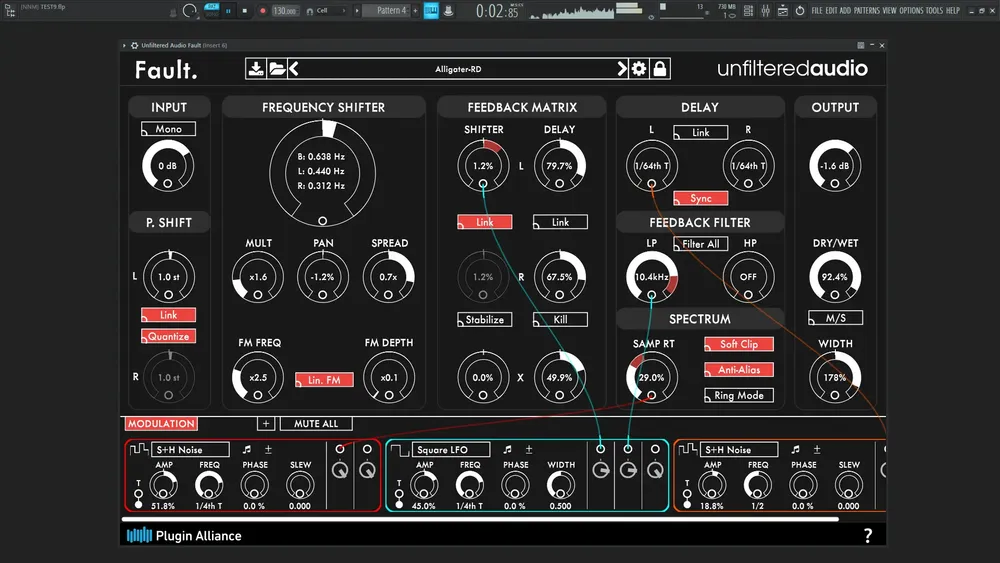
Task: Open FL Studio mixer icon
Action: (x=765, y=11)
